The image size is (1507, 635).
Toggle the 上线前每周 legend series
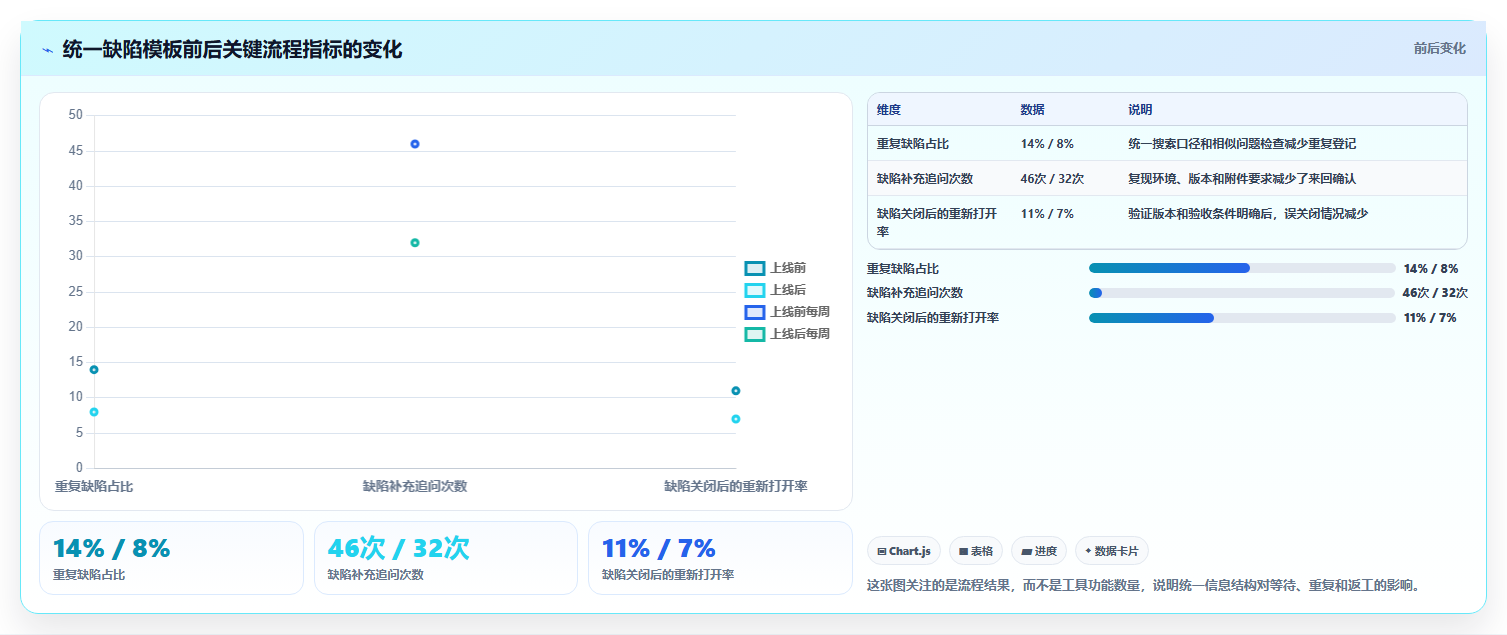point(787,312)
